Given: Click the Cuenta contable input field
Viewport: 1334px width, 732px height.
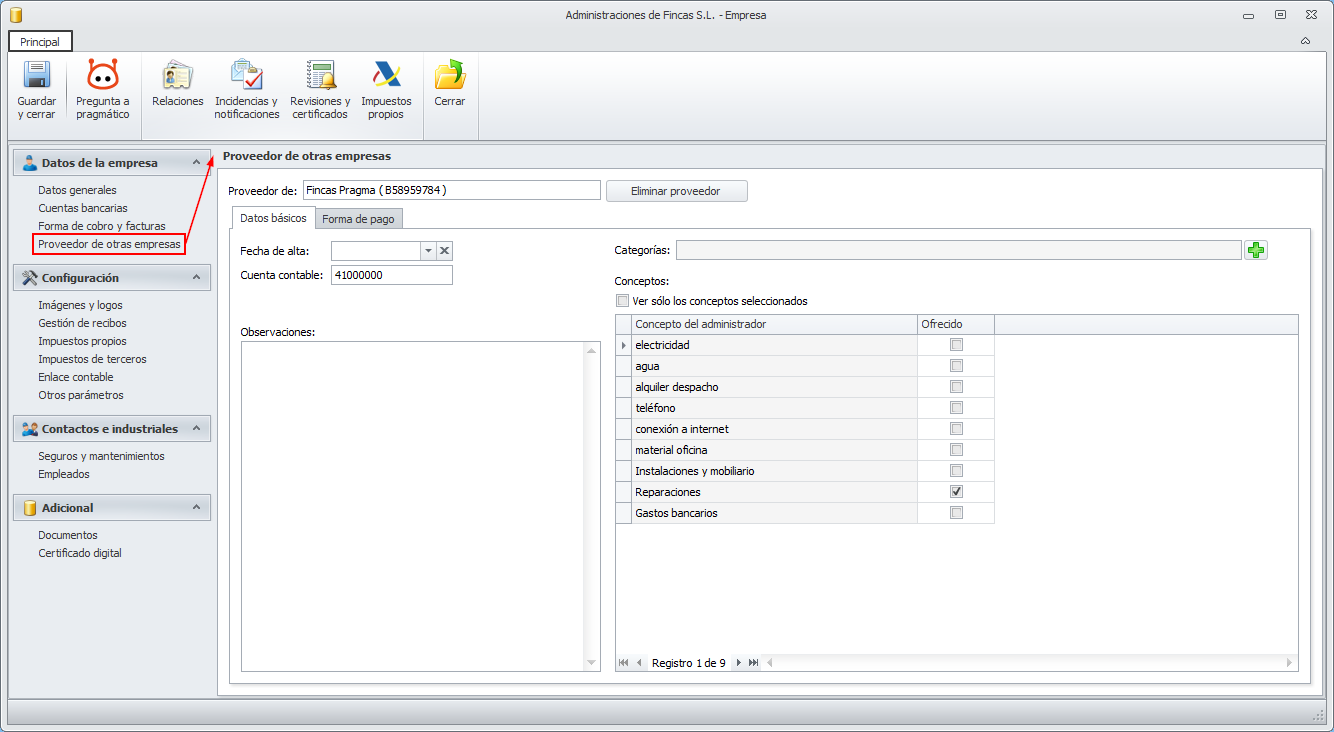Looking at the screenshot, I should point(391,275).
